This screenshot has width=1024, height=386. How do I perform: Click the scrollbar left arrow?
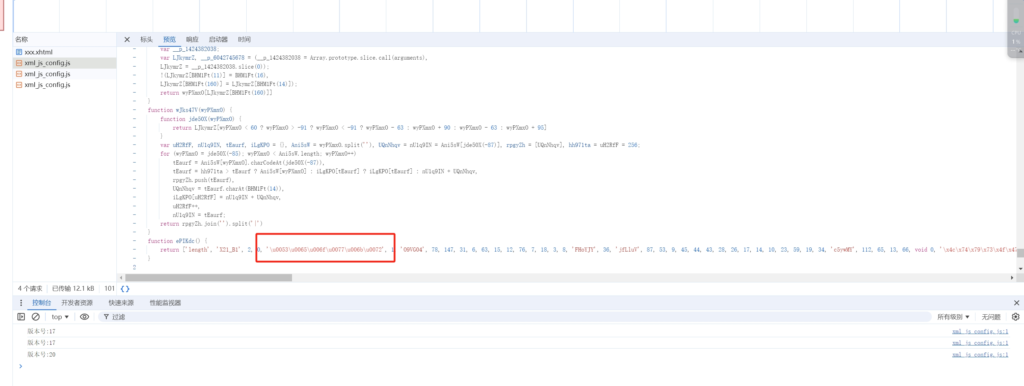tap(121, 278)
